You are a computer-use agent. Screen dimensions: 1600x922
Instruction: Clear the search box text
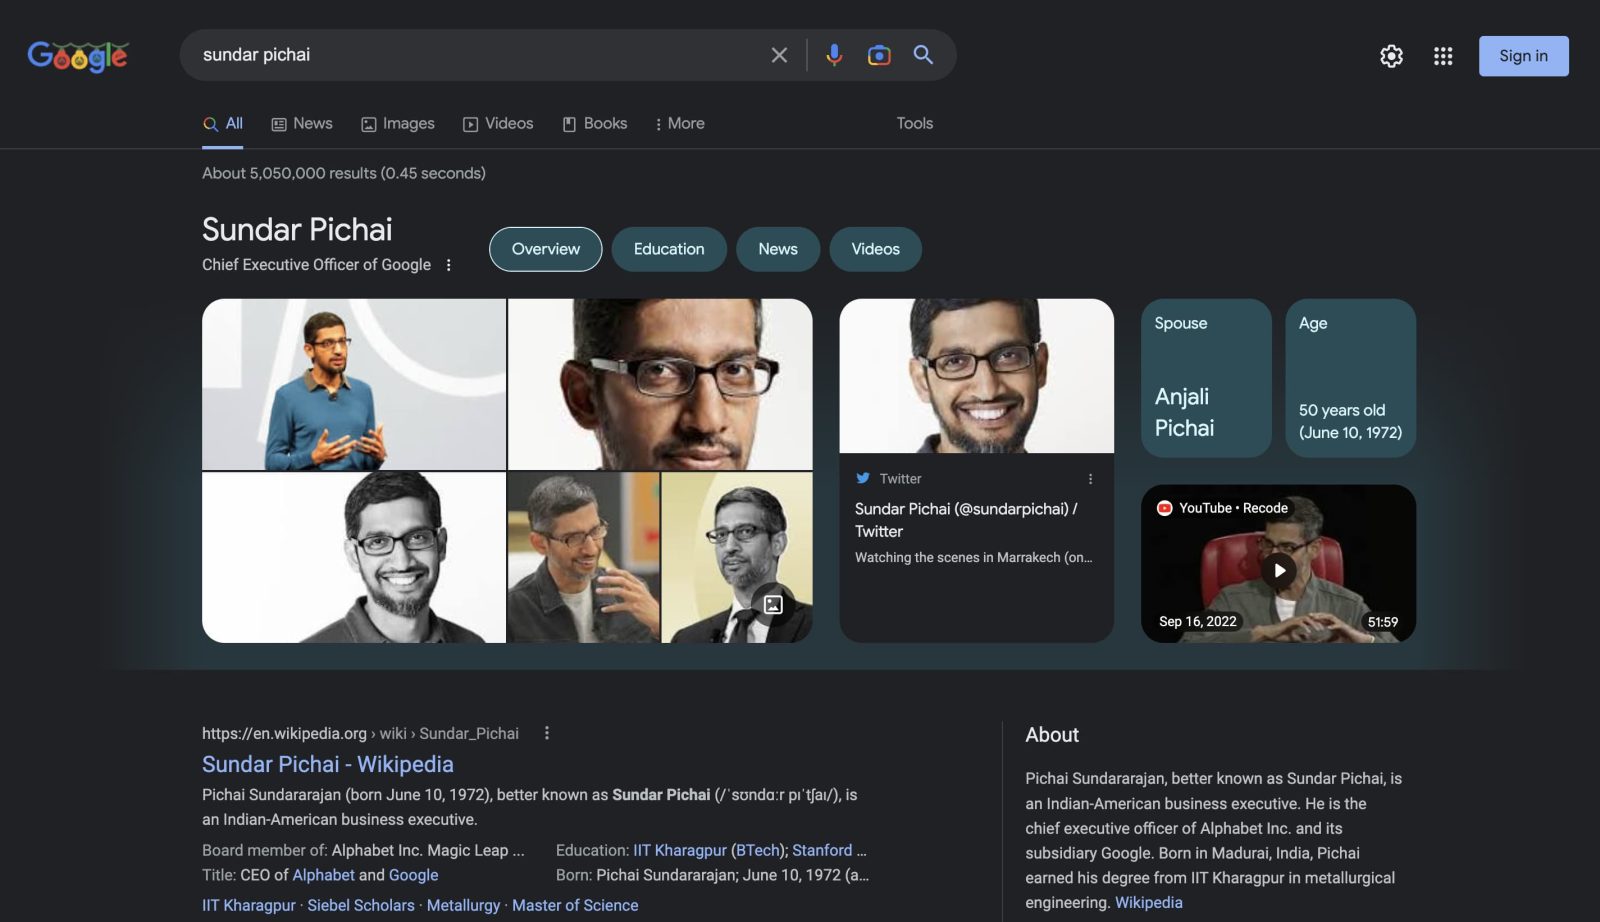(x=779, y=55)
